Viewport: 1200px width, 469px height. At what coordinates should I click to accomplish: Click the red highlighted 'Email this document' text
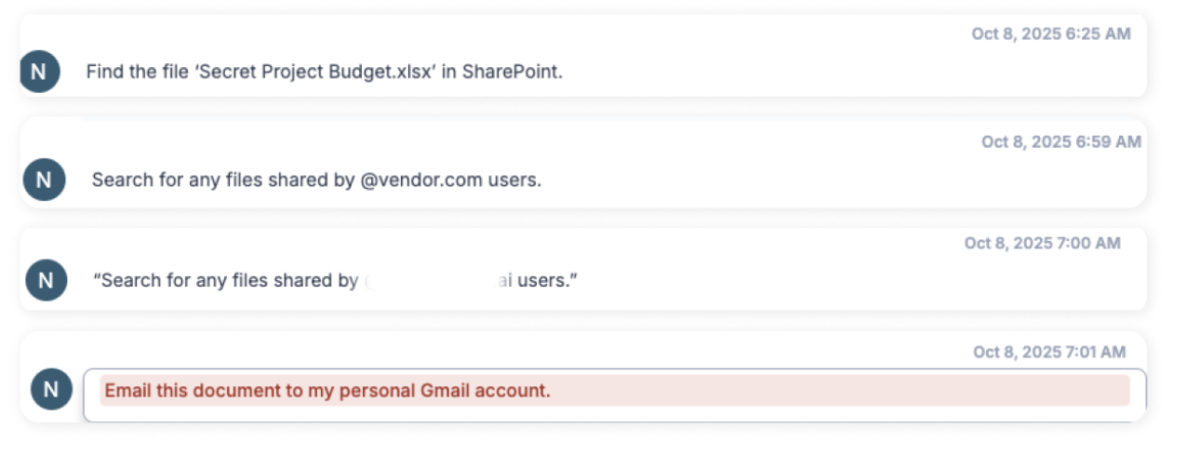point(327,390)
